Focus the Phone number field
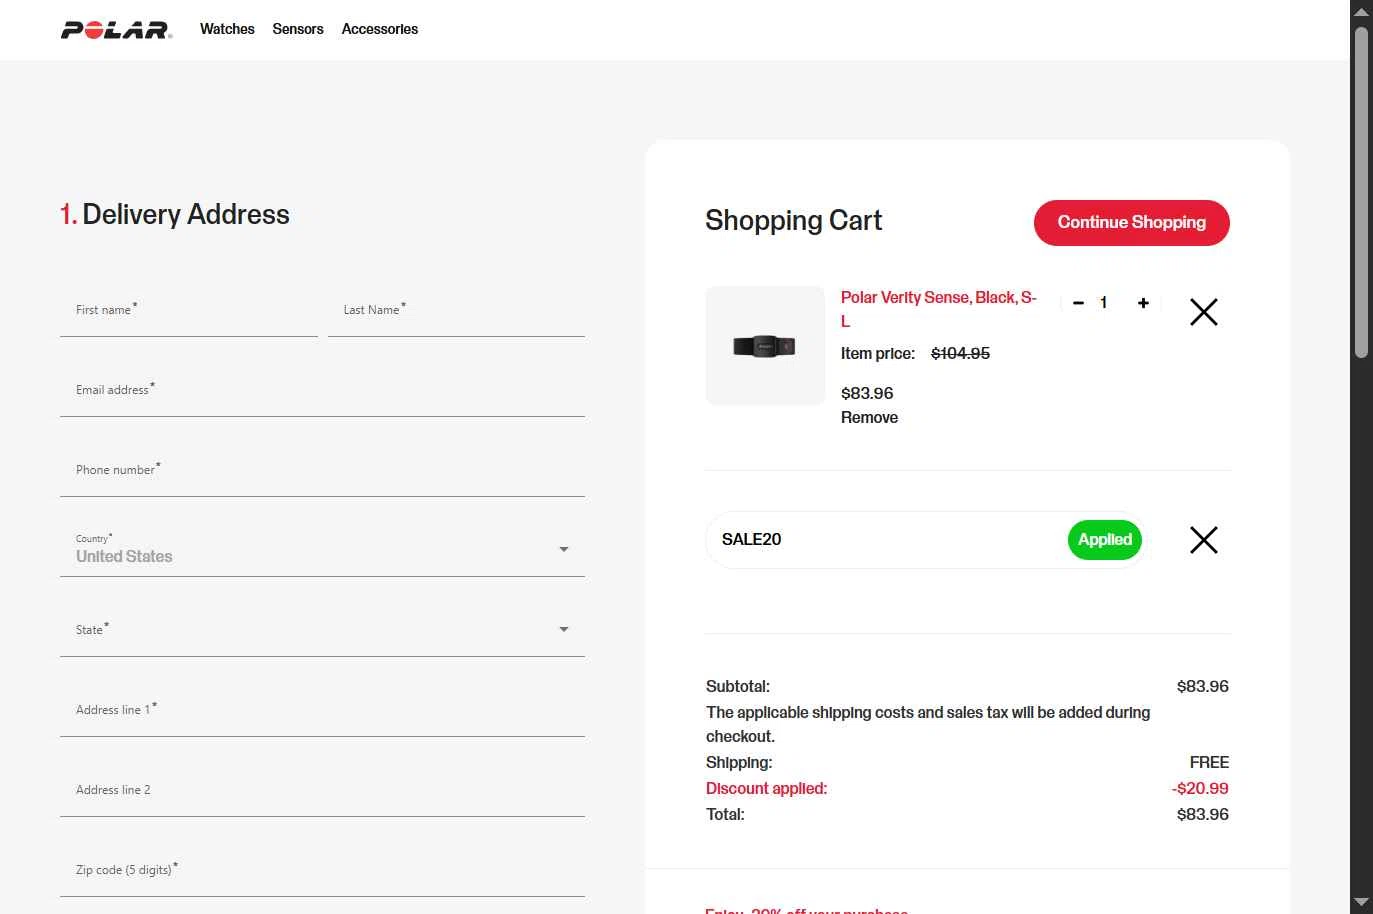Screen dimensions: 1373x914 322,471
